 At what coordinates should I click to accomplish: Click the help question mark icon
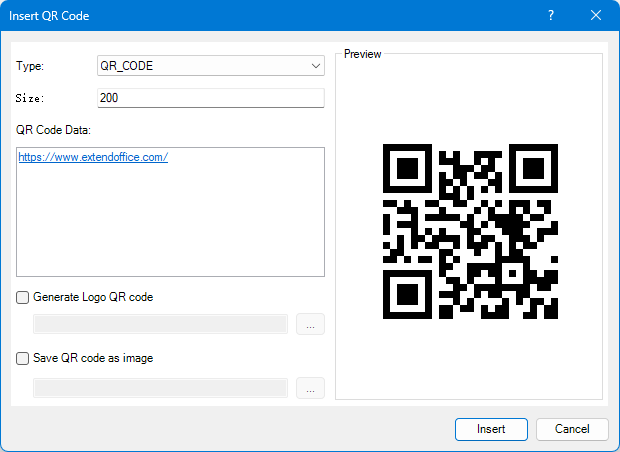click(x=550, y=15)
